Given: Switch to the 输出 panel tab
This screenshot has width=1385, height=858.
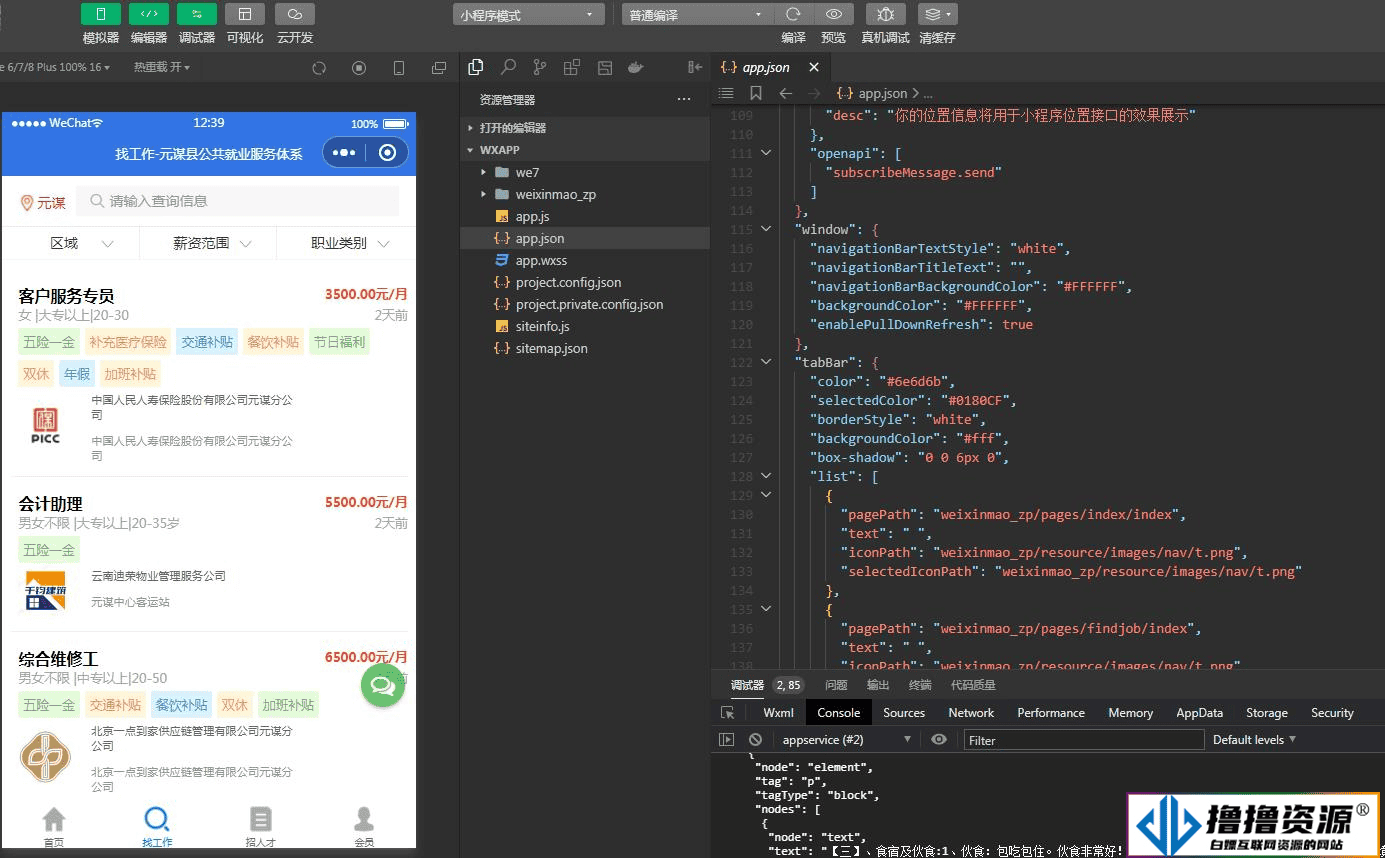Looking at the screenshot, I should click(878, 685).
